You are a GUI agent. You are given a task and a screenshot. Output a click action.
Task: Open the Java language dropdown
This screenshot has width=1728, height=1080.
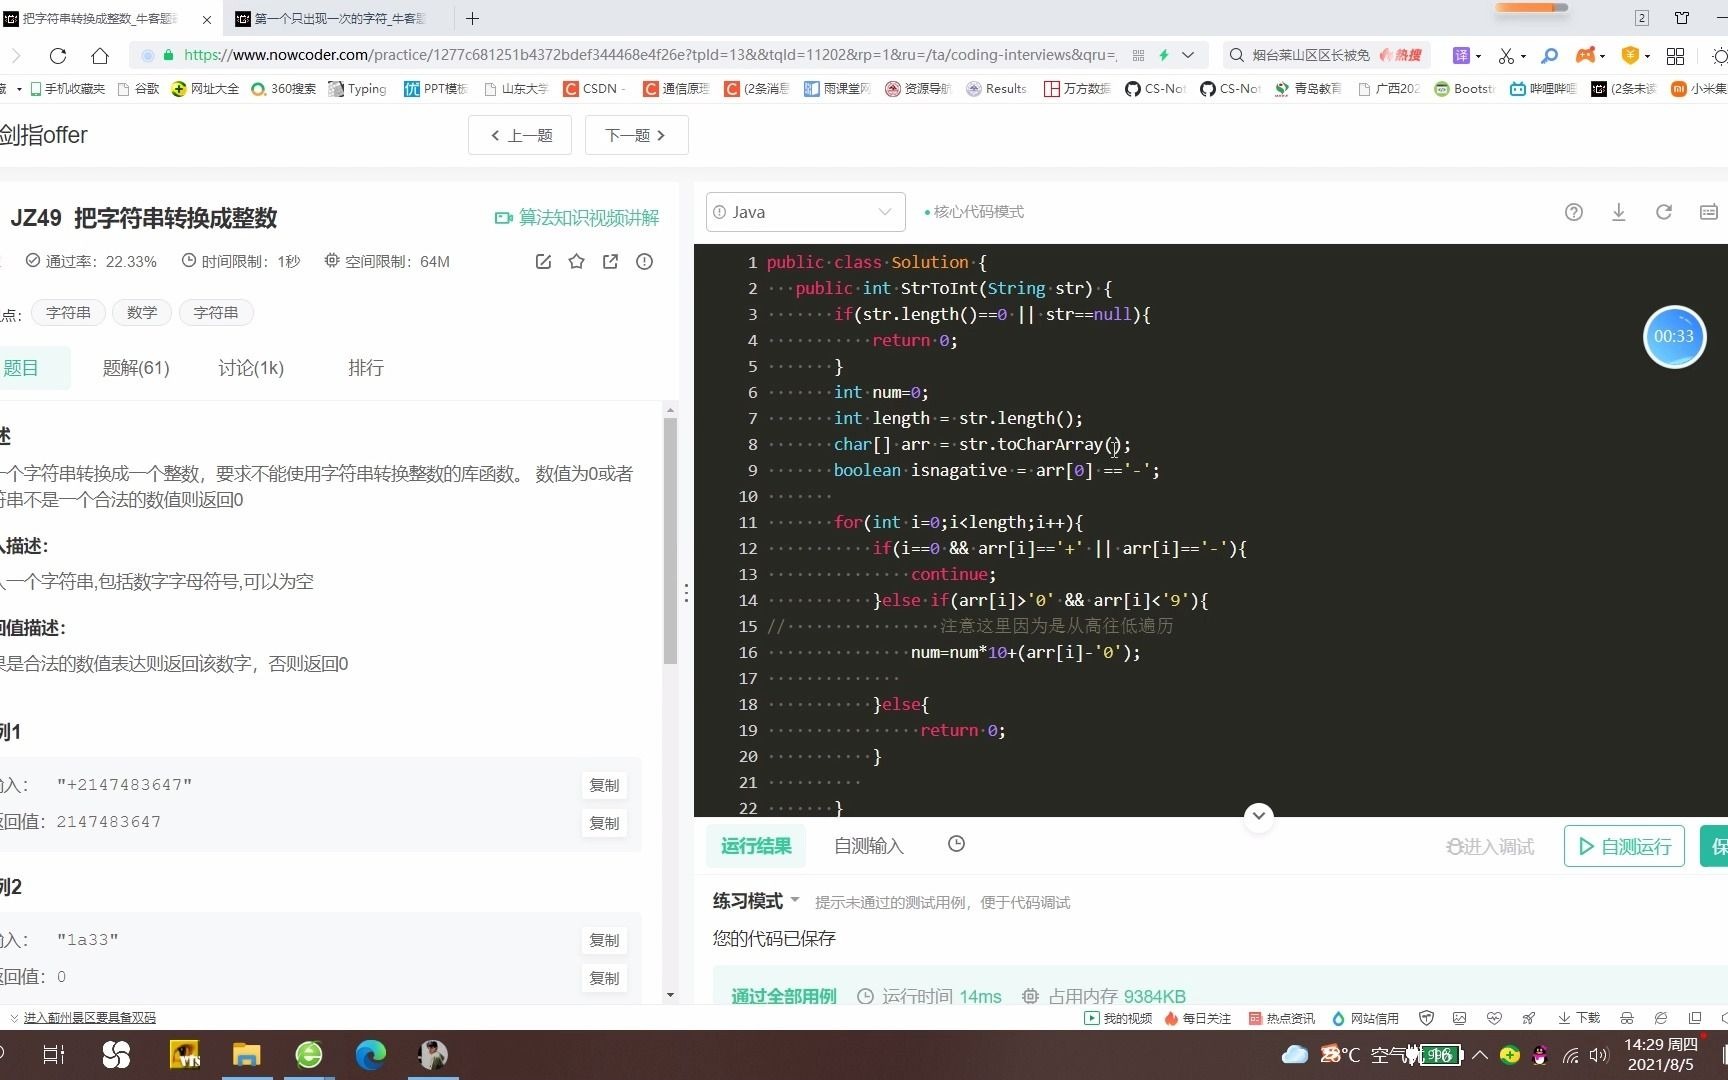click(804, 212)
